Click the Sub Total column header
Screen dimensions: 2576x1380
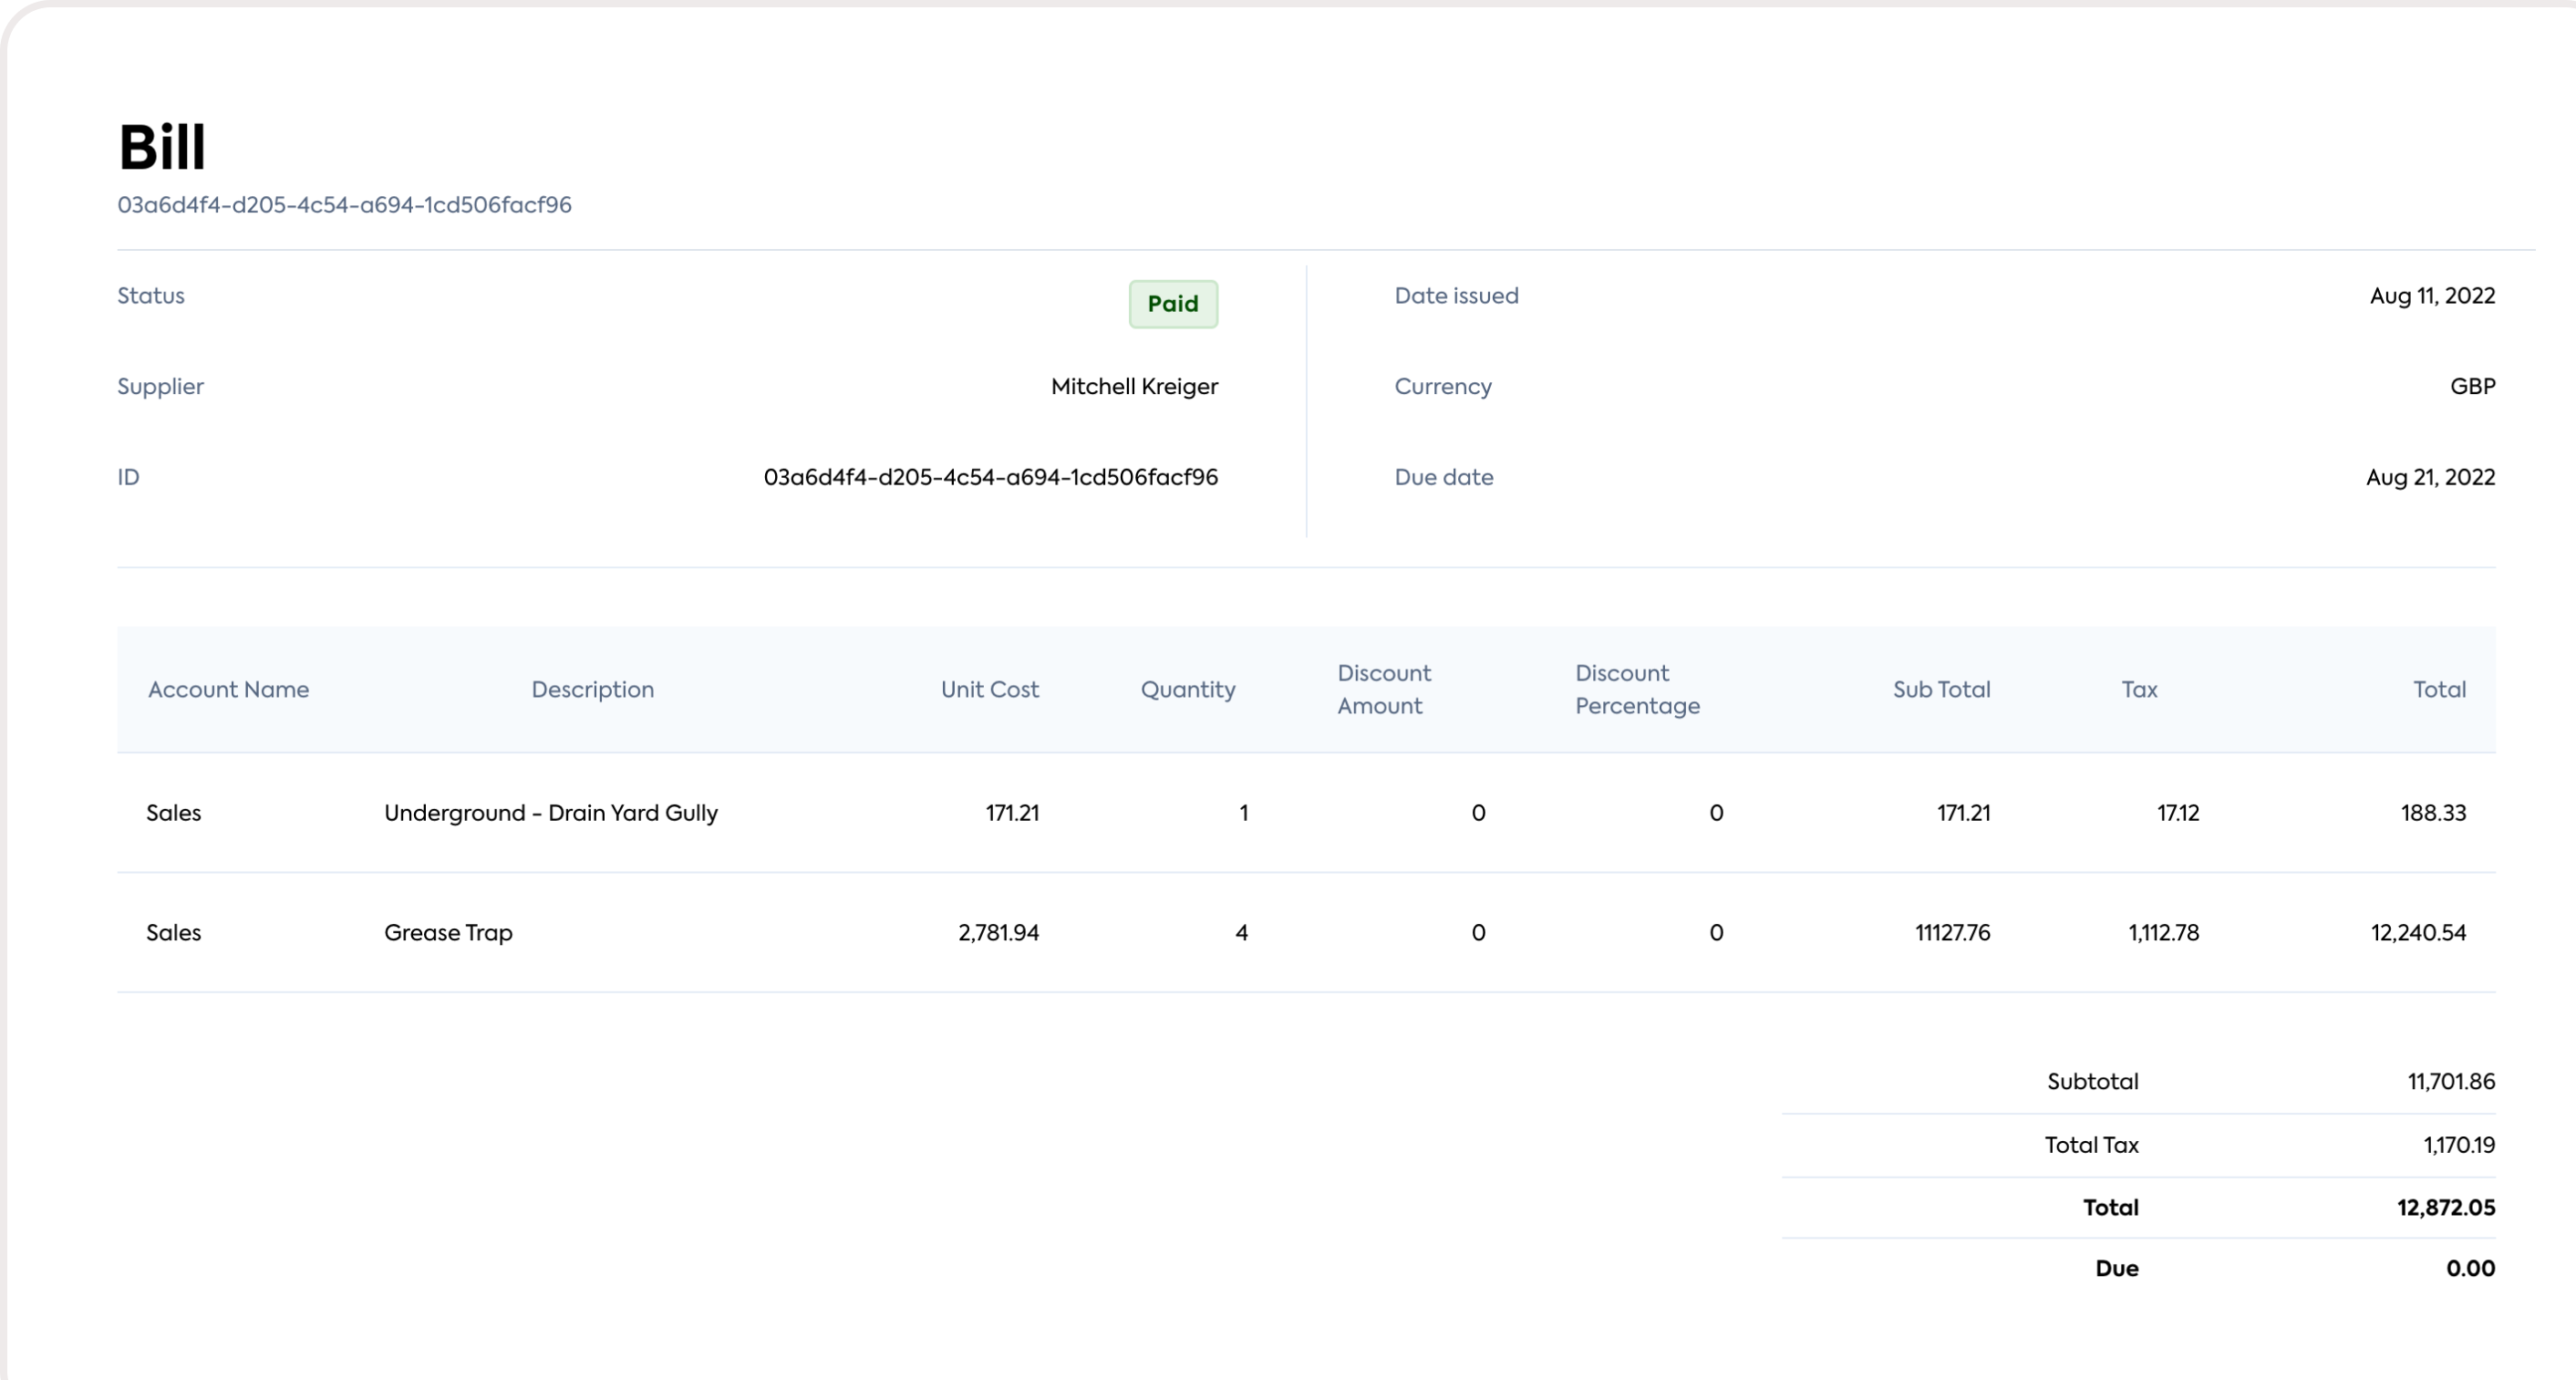[x=1940, y=689]
